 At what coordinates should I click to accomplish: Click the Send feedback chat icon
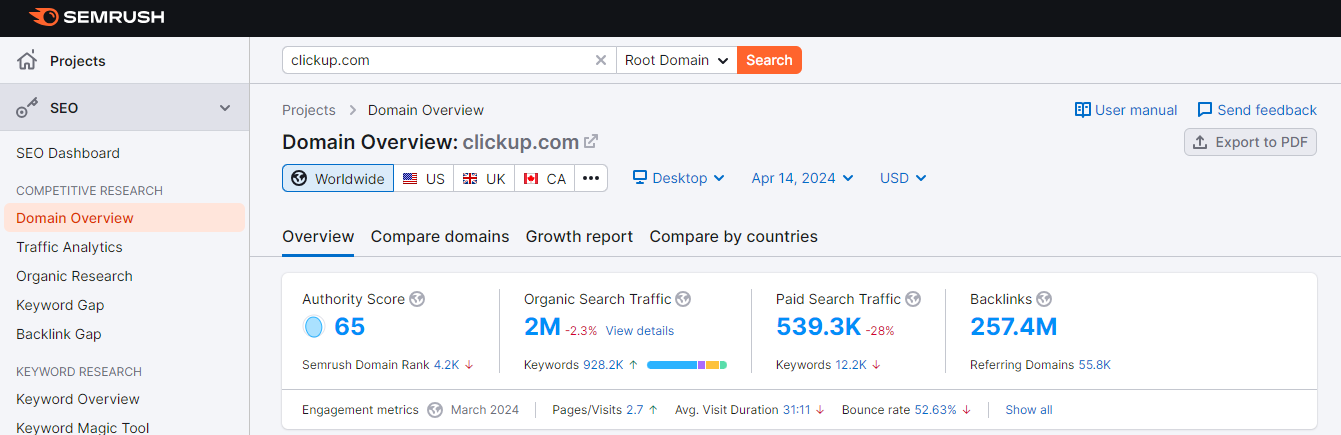(1205, 110)
